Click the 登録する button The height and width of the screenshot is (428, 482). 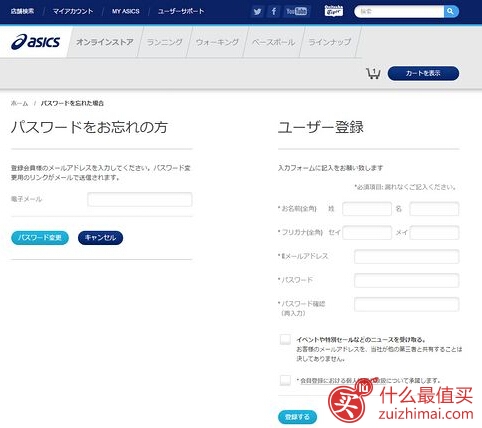[x=297, y=417]
